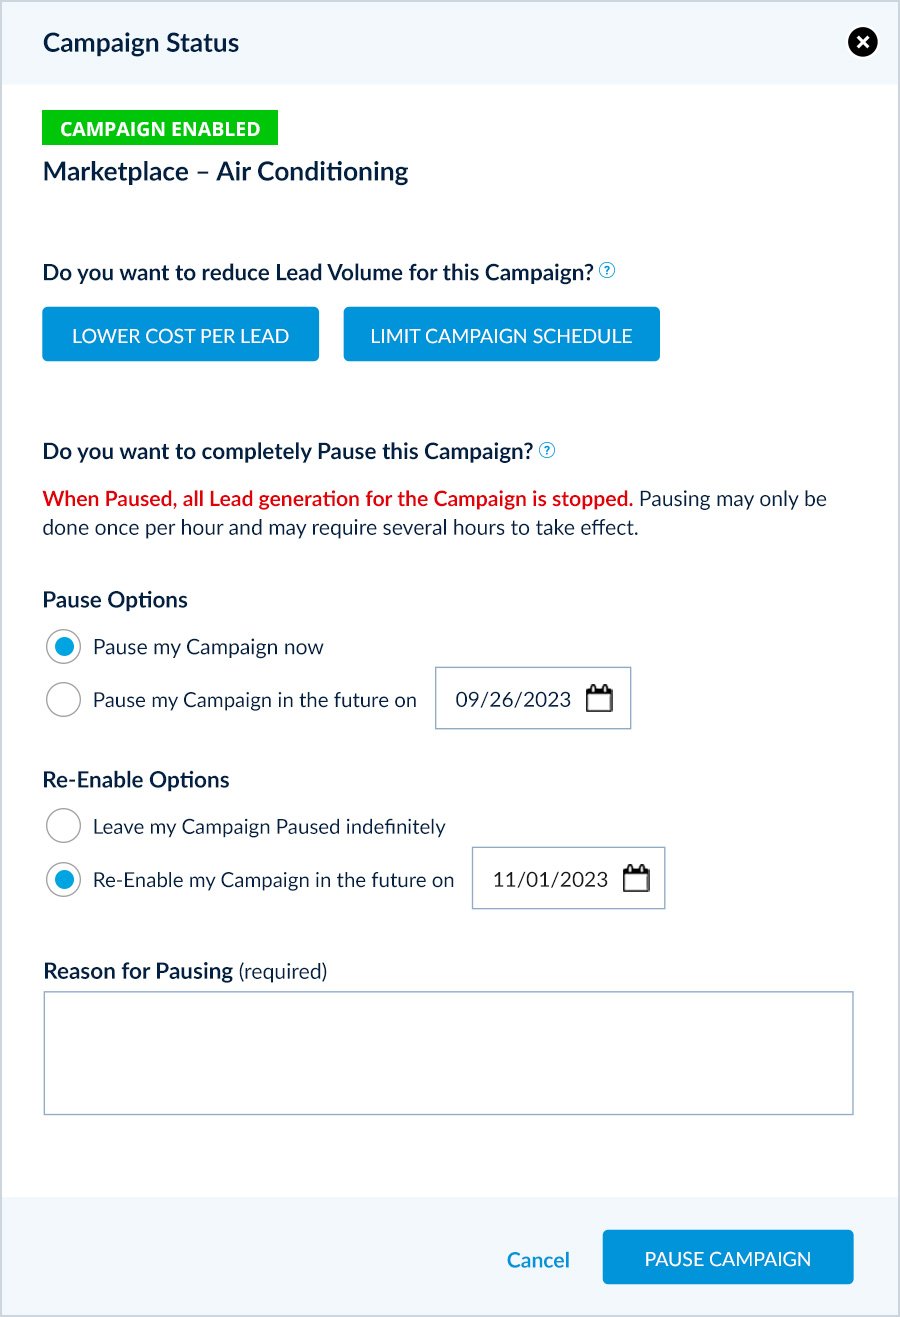Click the campaign name Marketplace – Air Conditioning
900x1317 pixels.
tap(225, 171)
